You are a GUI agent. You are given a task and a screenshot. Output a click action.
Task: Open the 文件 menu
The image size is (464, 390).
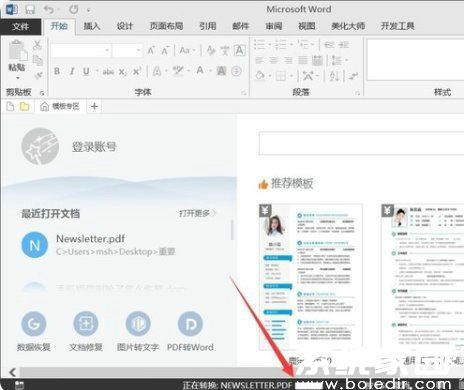tap(21, 26)
